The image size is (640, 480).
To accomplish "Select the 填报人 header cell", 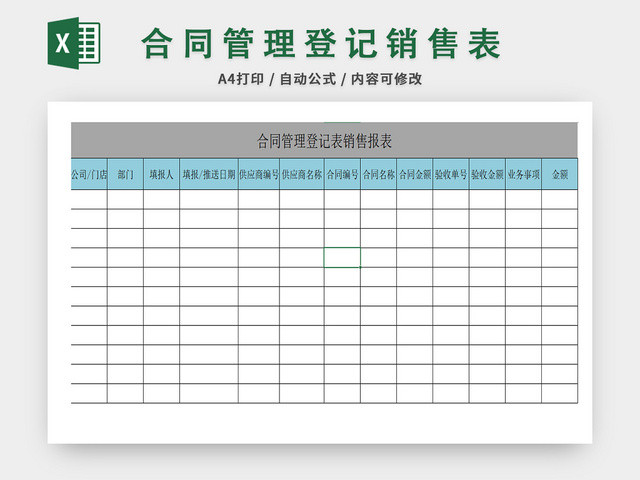I will click(x=161, y=174).
